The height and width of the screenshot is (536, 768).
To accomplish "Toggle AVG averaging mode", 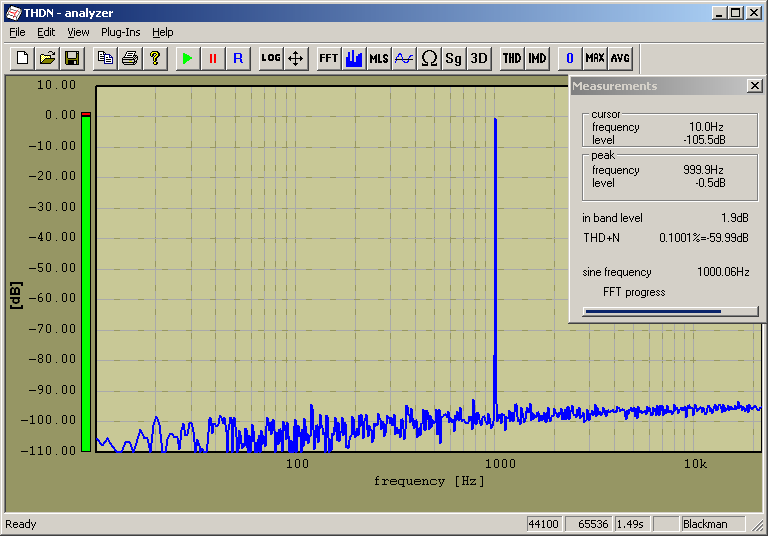I will 620,58.
